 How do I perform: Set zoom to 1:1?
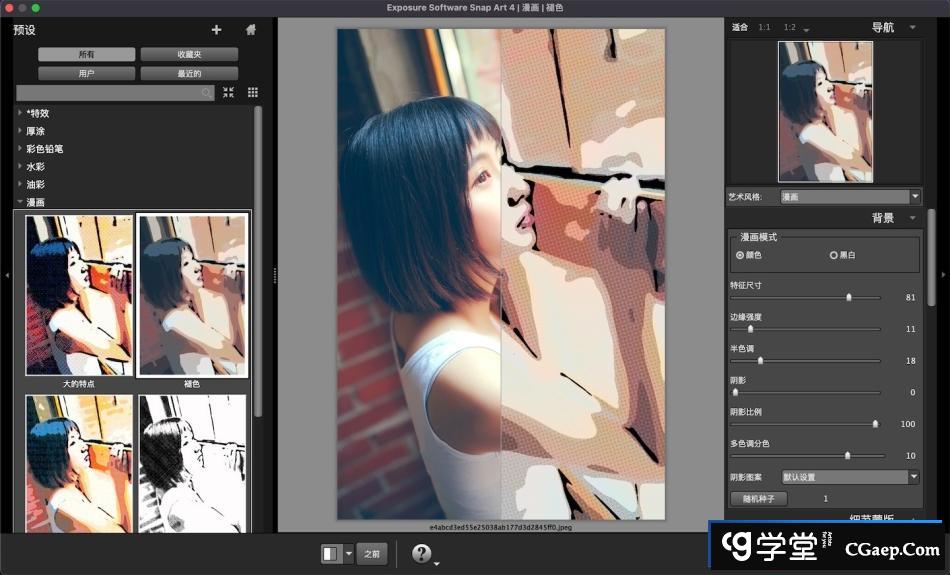coord(764,27)
